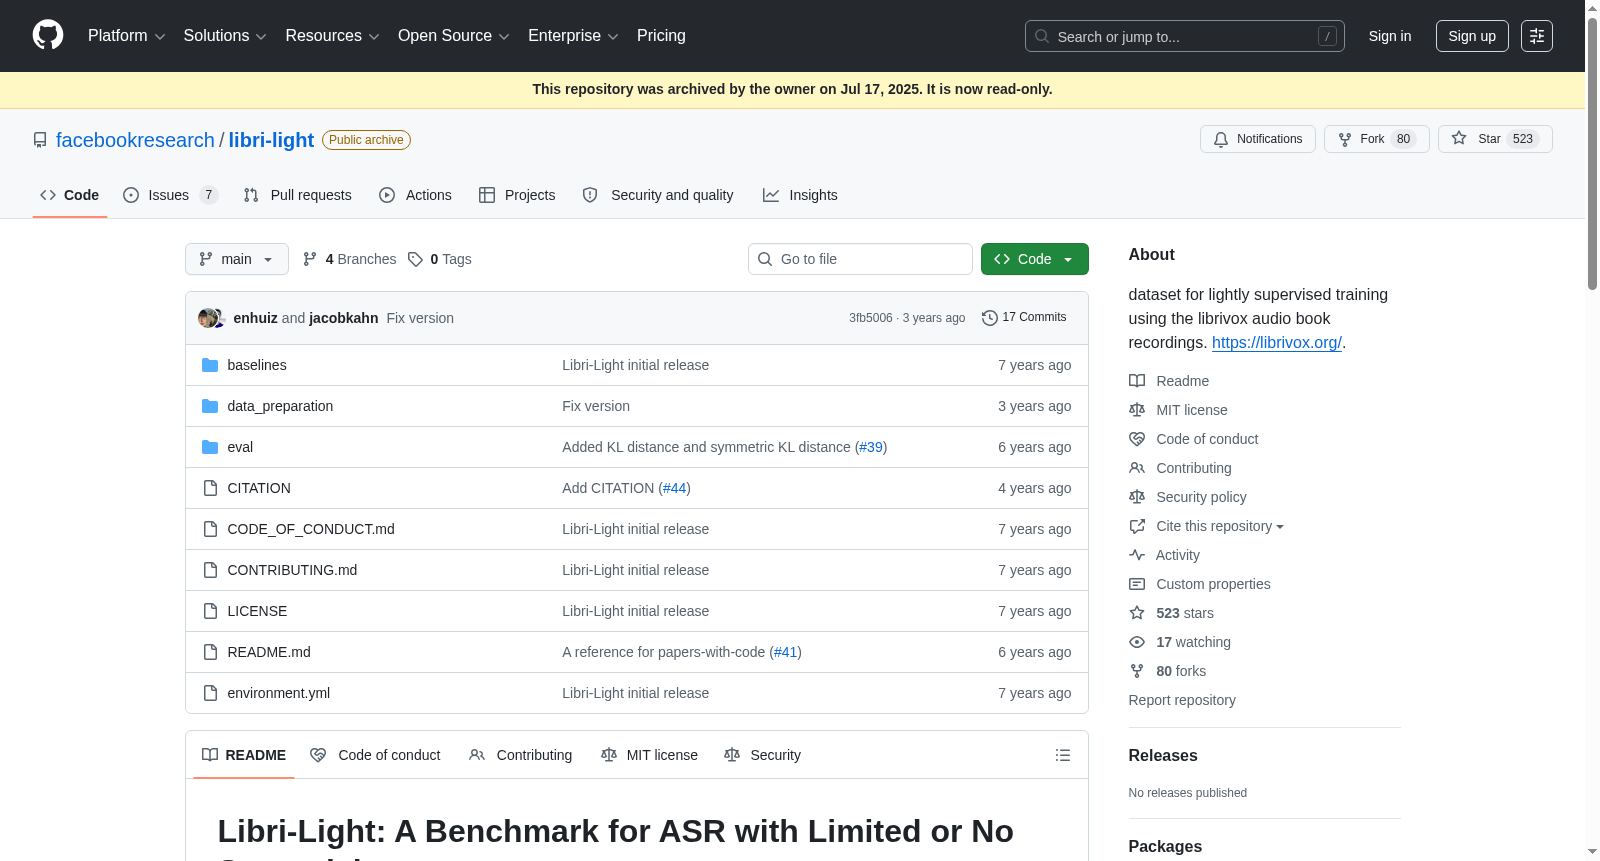Click the Search or jump to field
Viewport: 1600px width, 861px height.
pos(1185,36)
